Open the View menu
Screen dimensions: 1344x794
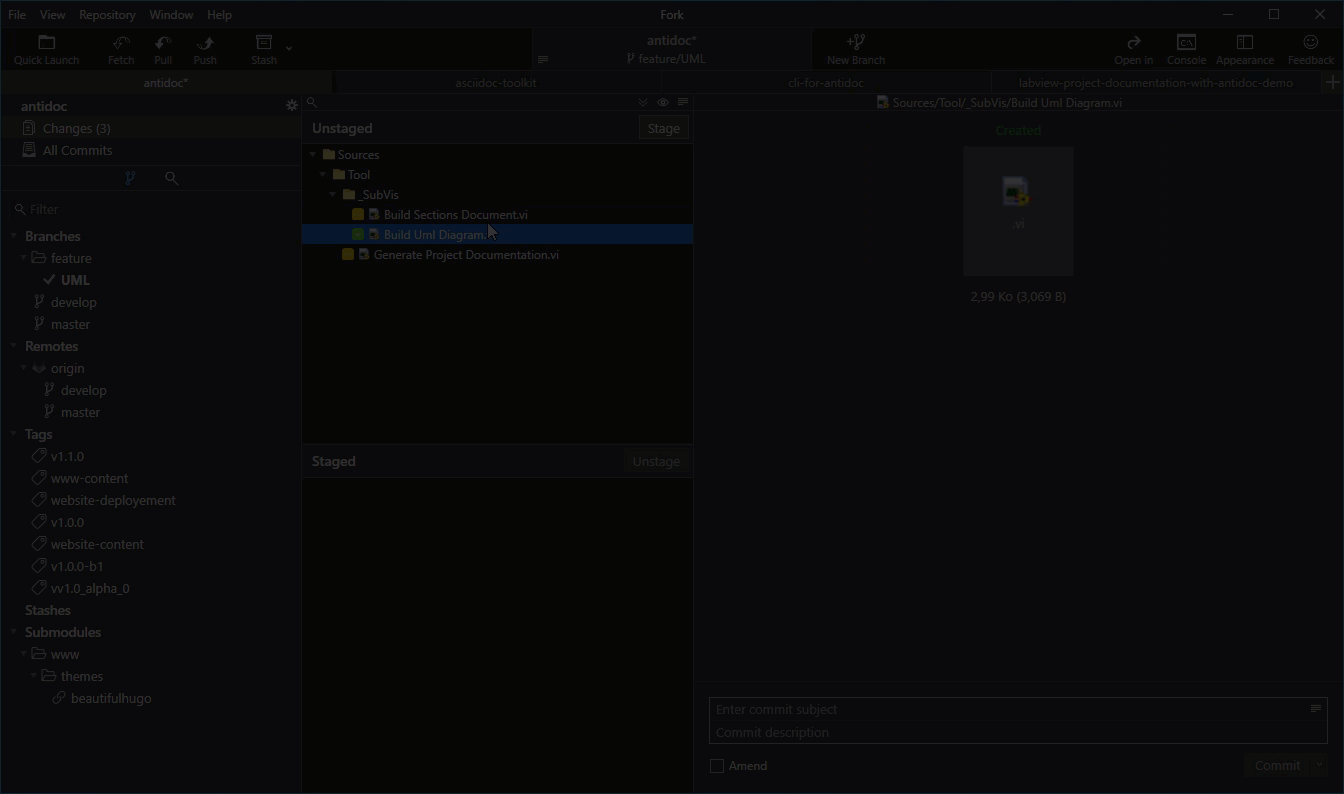(x=53, y=15)
